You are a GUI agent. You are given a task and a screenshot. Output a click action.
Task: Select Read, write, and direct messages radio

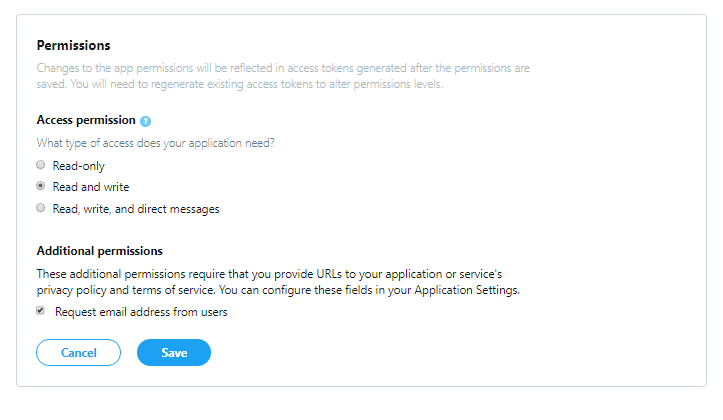(x=41, y=208)
